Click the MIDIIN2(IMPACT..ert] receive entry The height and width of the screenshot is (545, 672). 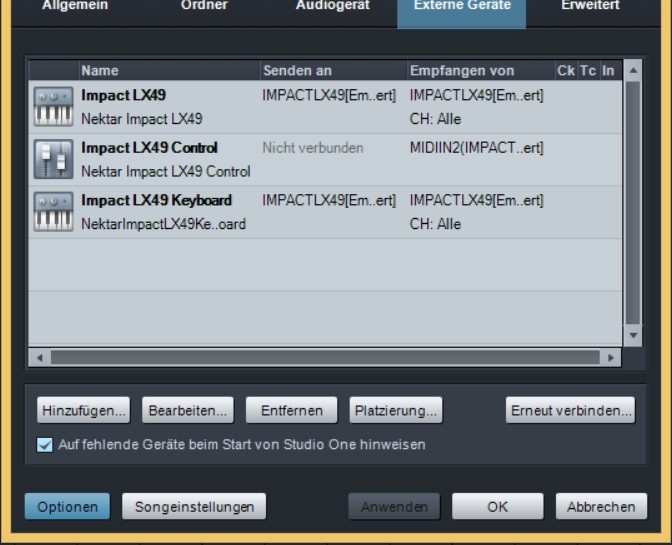[x=477, y=148]
